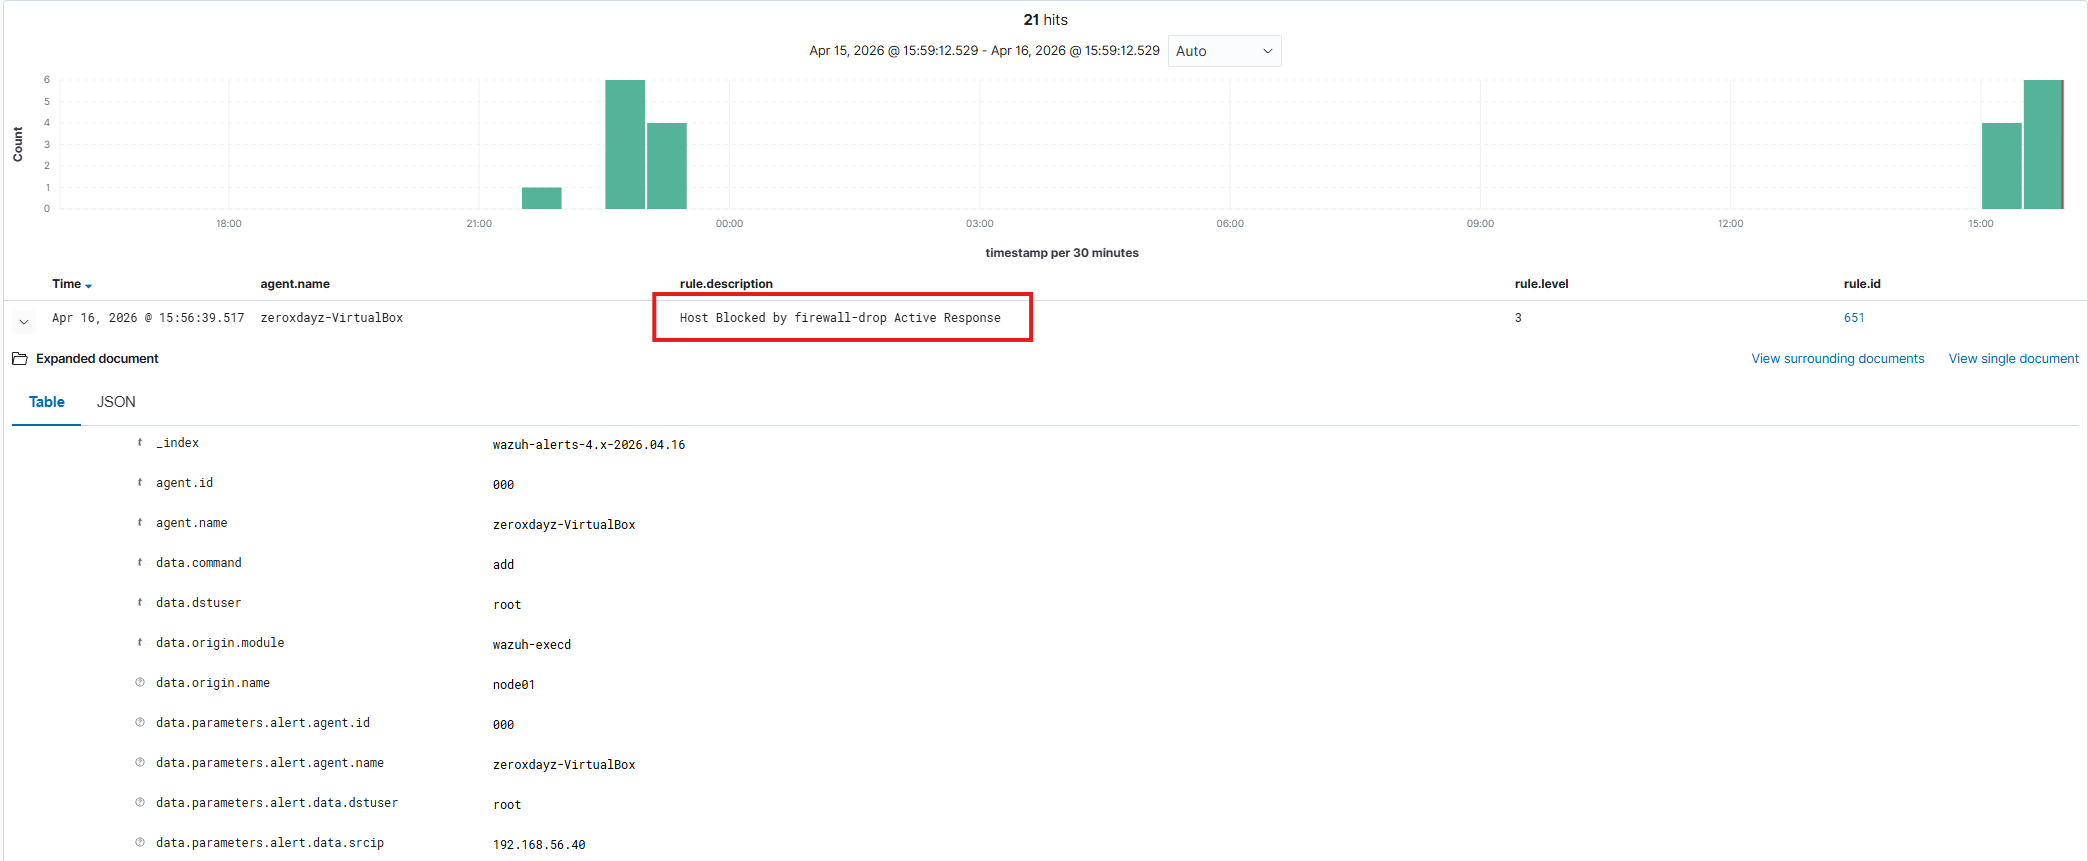The height and width of the screenshot is (861, 2088).
Task: Click the type icon beside data.dstuser
Action: click(x=140, y=602)
